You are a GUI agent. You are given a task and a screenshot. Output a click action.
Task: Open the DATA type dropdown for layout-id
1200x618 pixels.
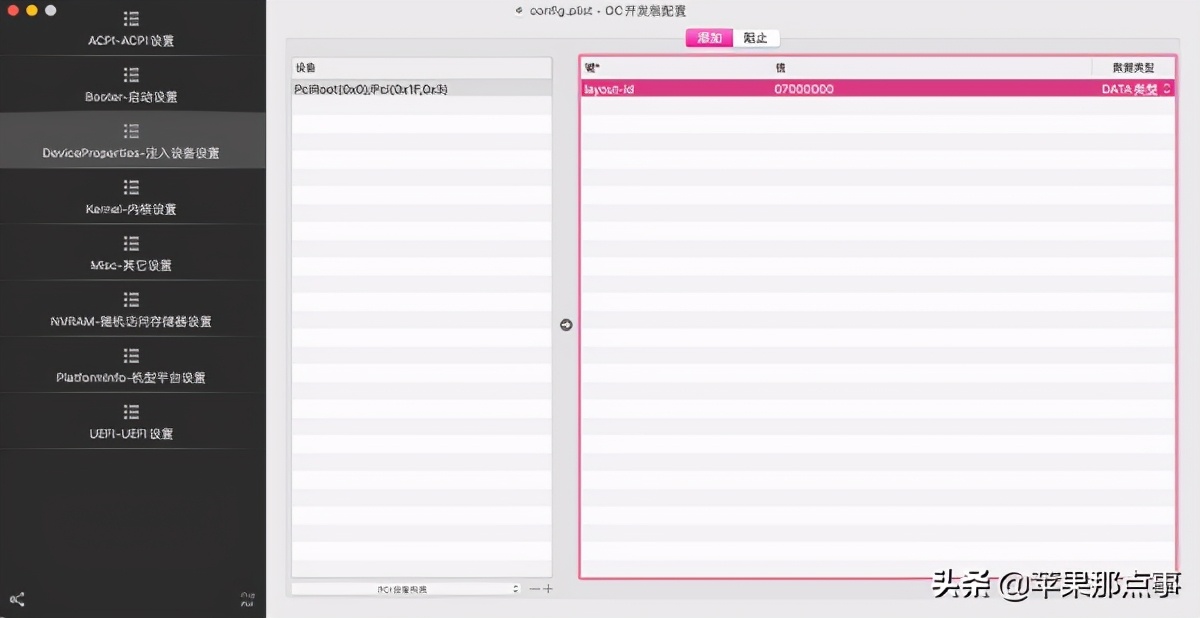pos(1135,89)
